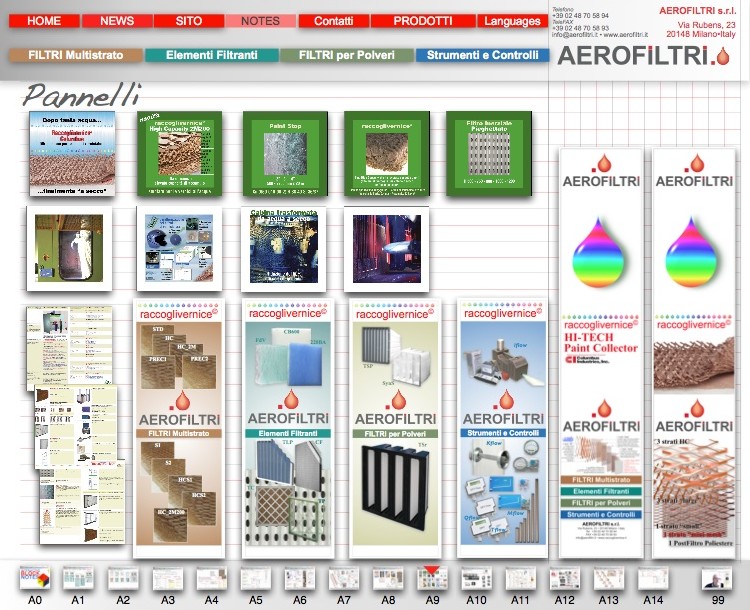Jump to page A8 thumbnail

[x=387, y=578]
